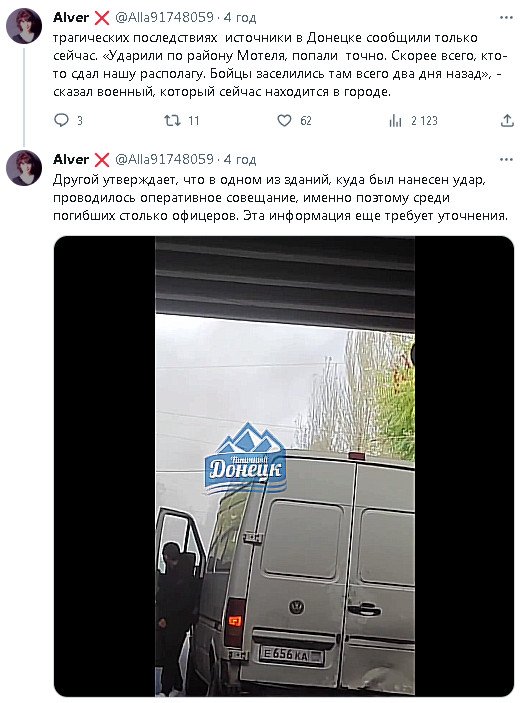Like the first tweet with 62 hearts
This screenshot has width=529, height=703.
click(284, 120)
